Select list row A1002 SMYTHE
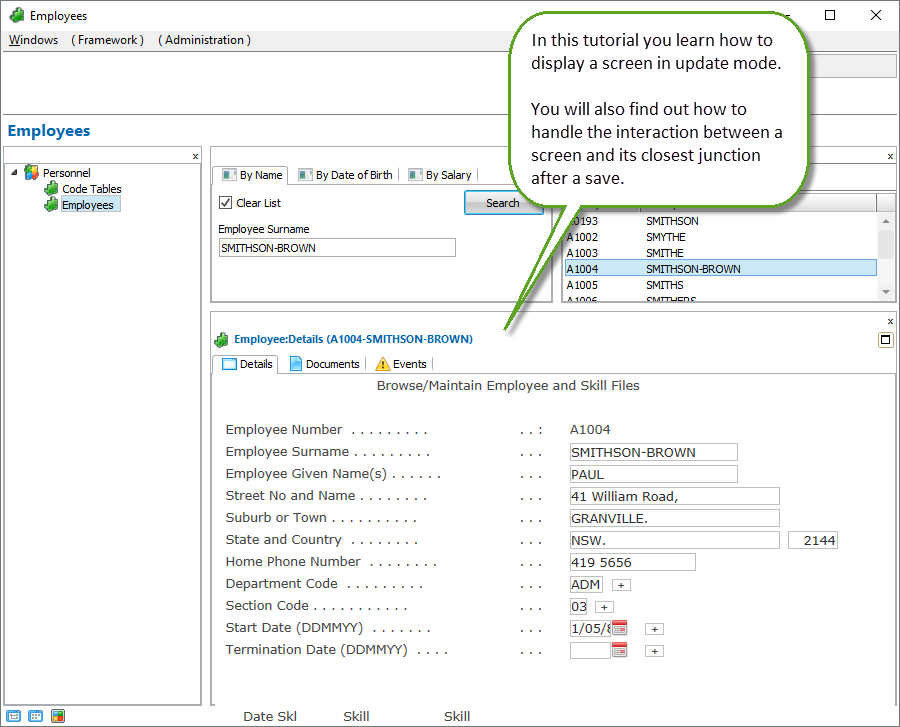 tap(721, 237)
